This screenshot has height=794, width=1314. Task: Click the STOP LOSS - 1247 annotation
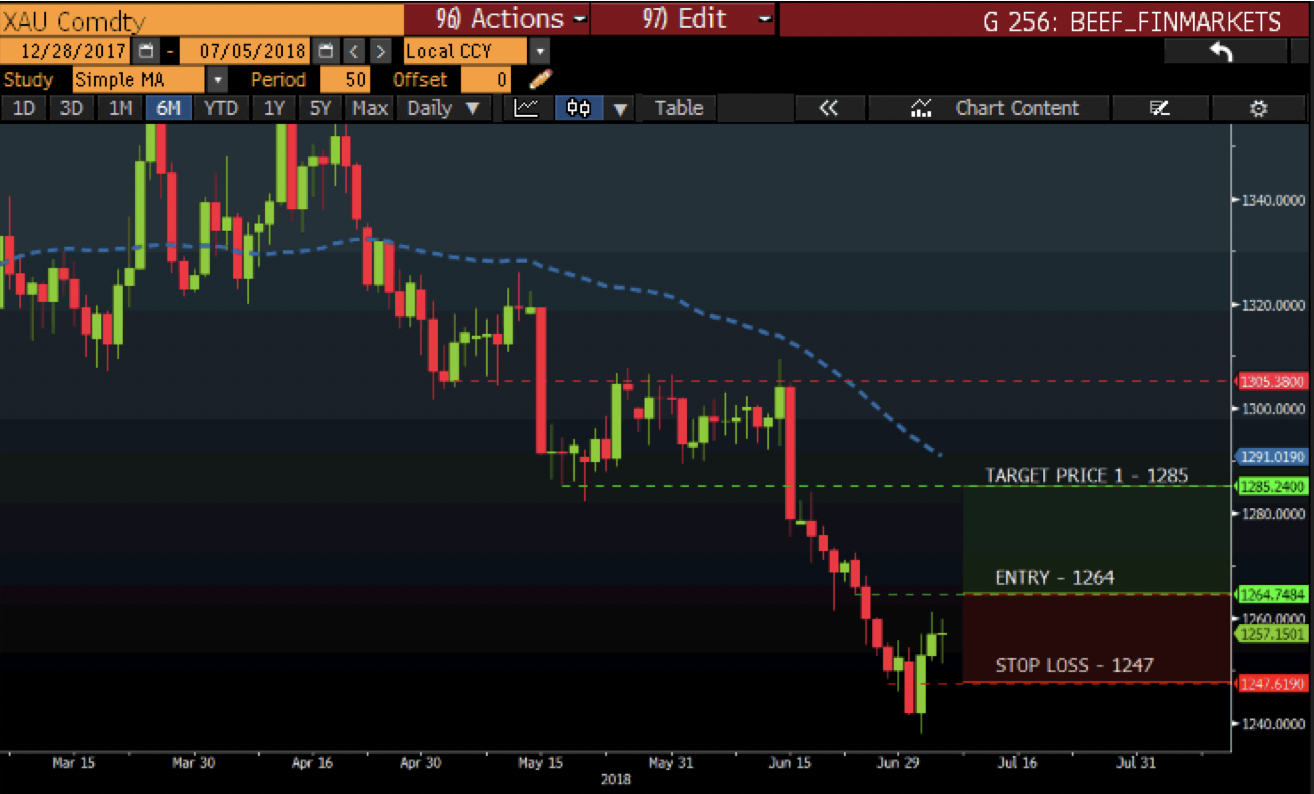pyautogui.click(x=1074, y=665)
